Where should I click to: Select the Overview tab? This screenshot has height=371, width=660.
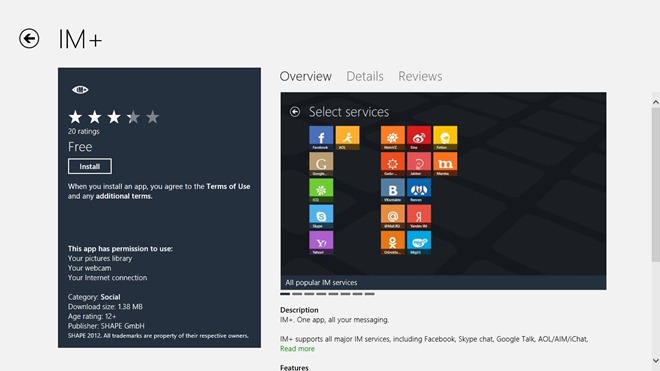(x=306, y=76)
